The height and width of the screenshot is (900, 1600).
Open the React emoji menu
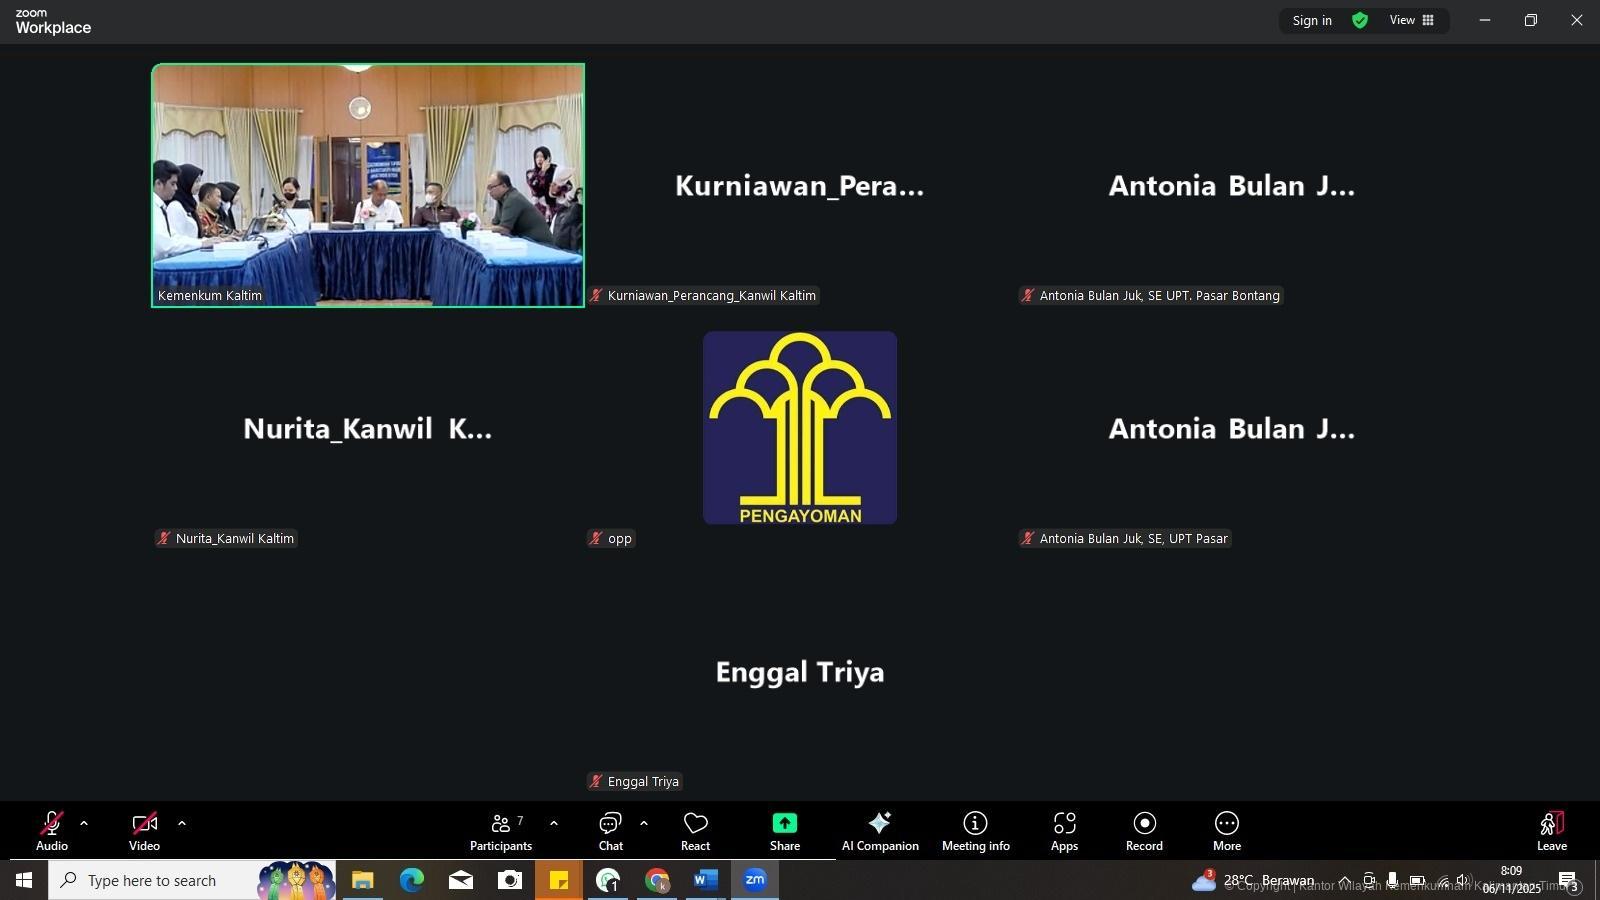[695, 830]
